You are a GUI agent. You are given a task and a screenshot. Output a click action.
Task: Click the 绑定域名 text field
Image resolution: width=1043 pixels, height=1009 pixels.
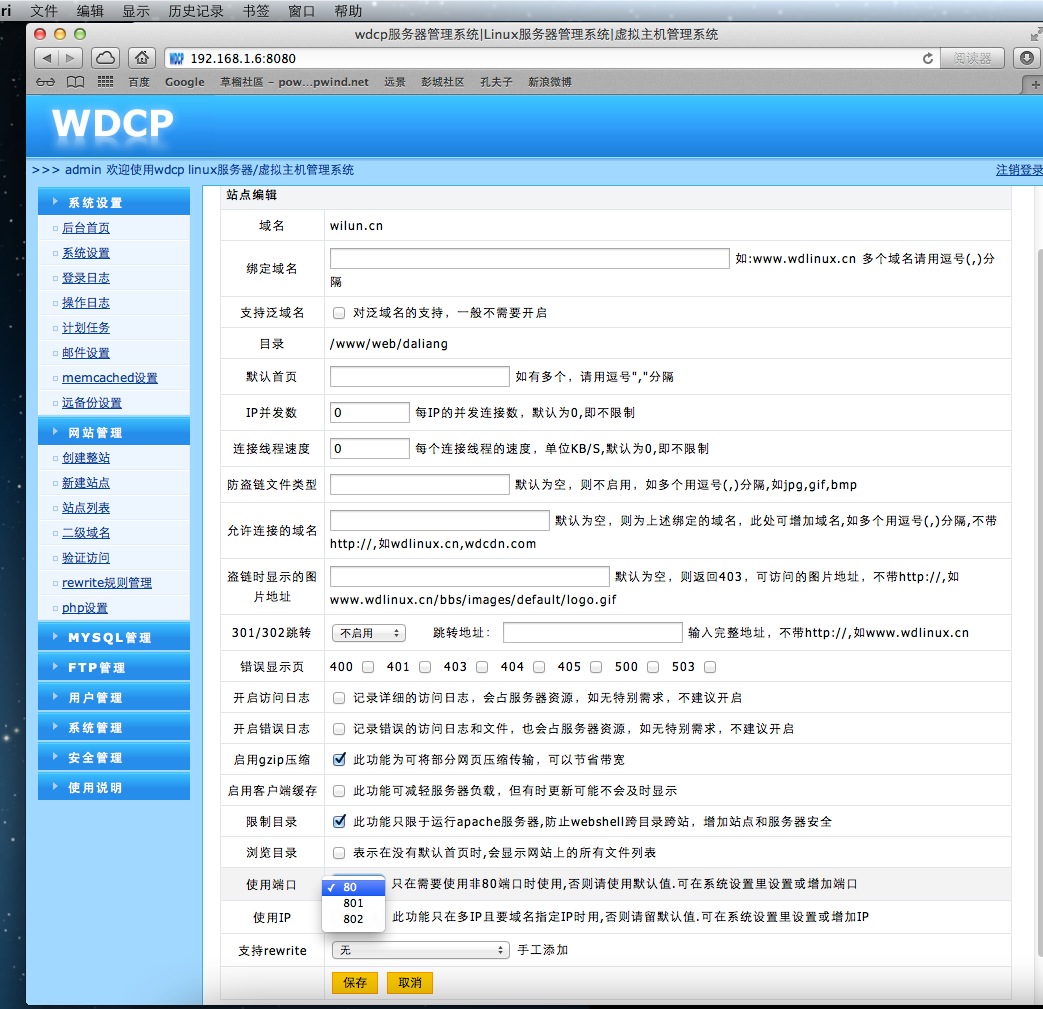[529, 259]
